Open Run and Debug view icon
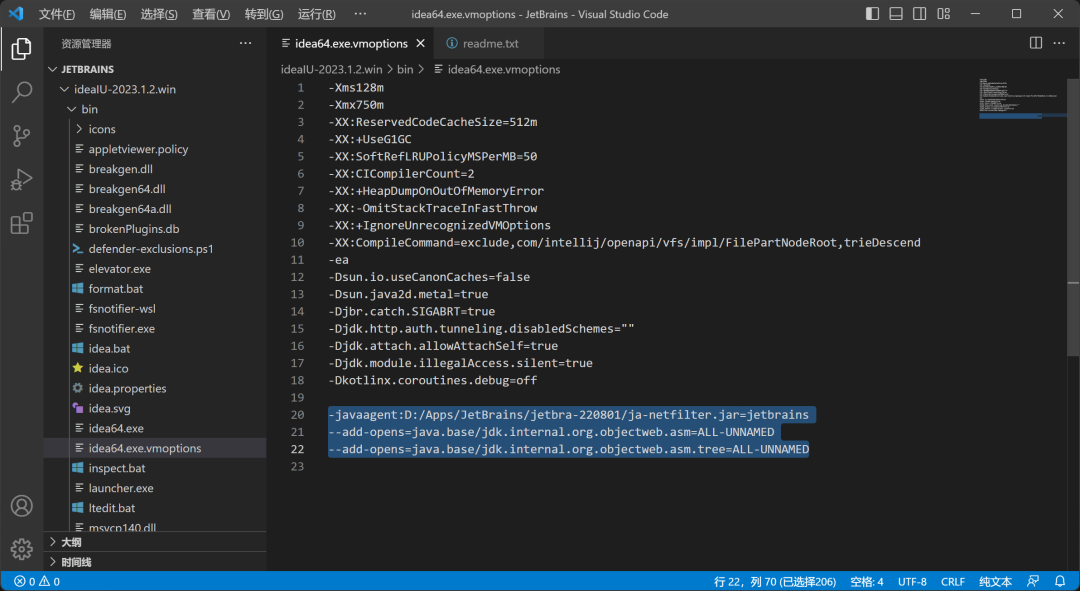The width and height of the screenshot is (1080, 591). [21, 180]
